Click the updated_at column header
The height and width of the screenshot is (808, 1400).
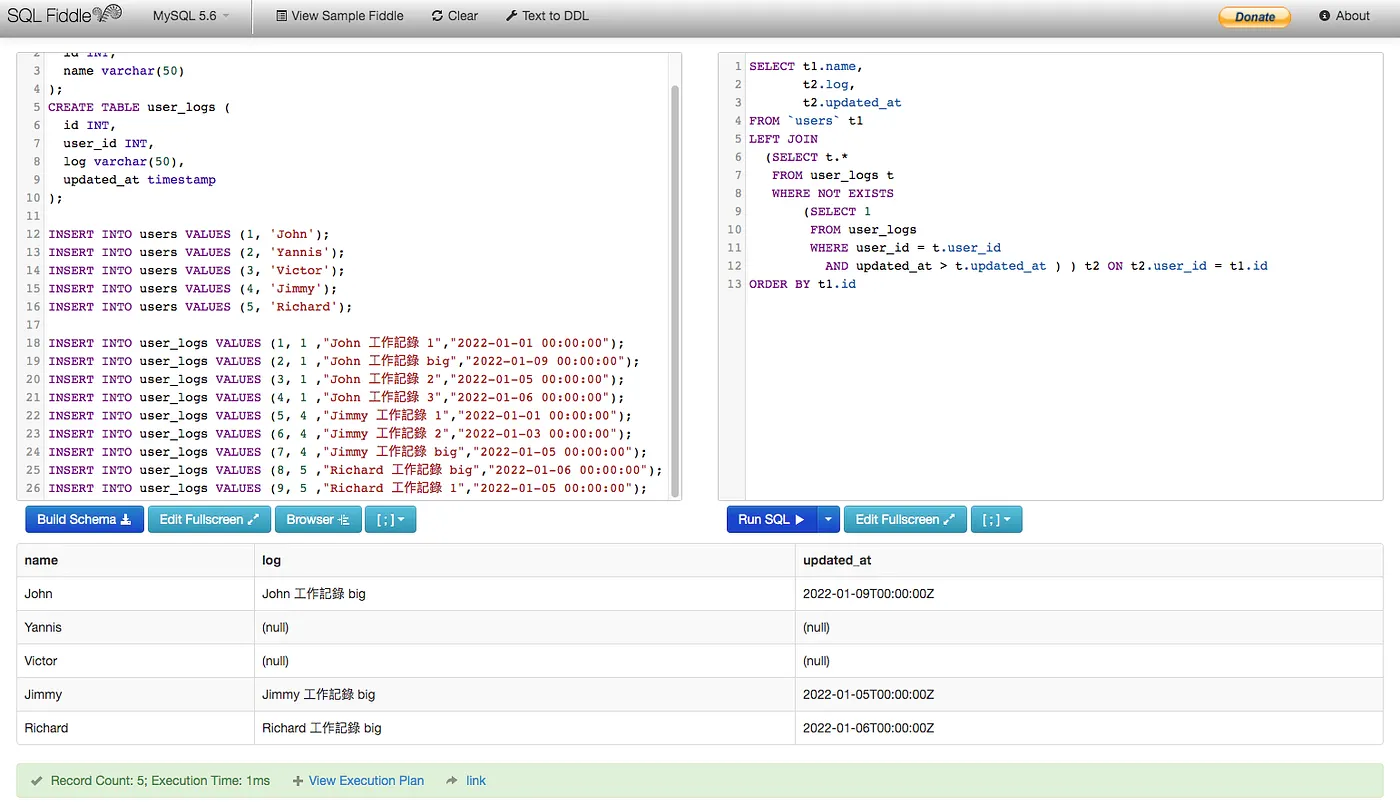tap(1089, 560)
